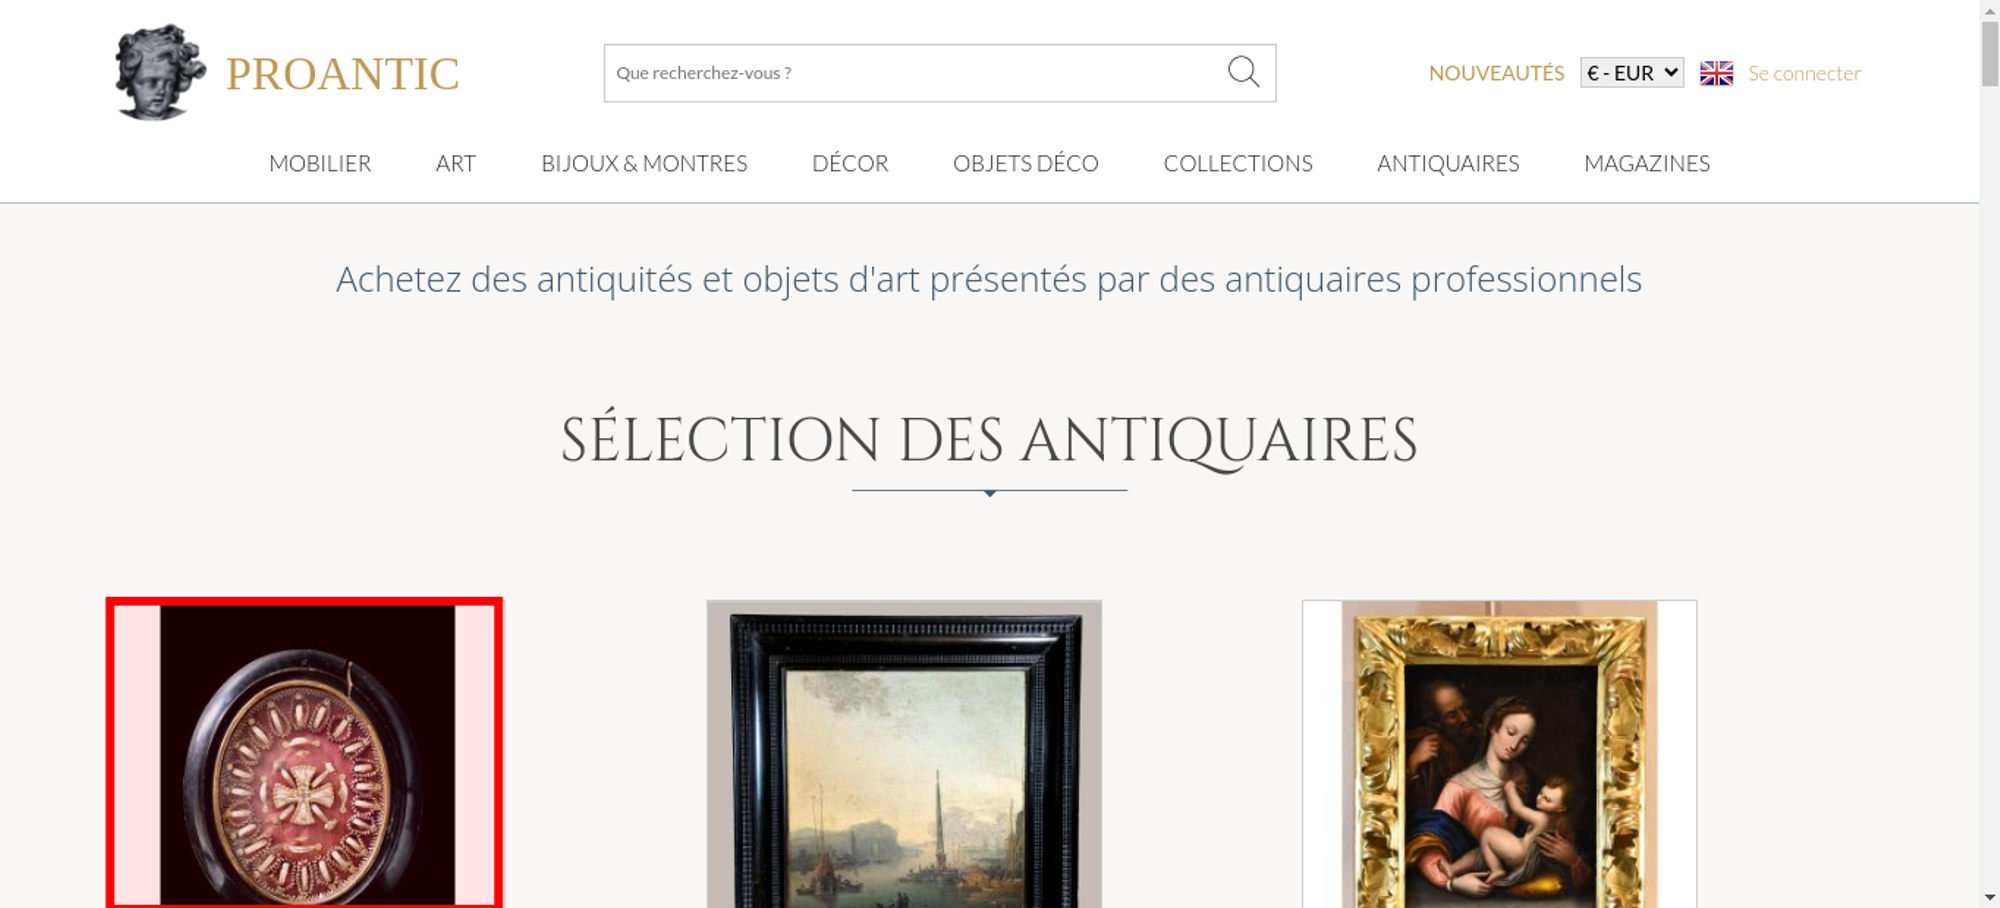Viewport: 2000px width, 908px height.
Task: Switch language via the UK flag icon
Action: tap(1716, 73)
